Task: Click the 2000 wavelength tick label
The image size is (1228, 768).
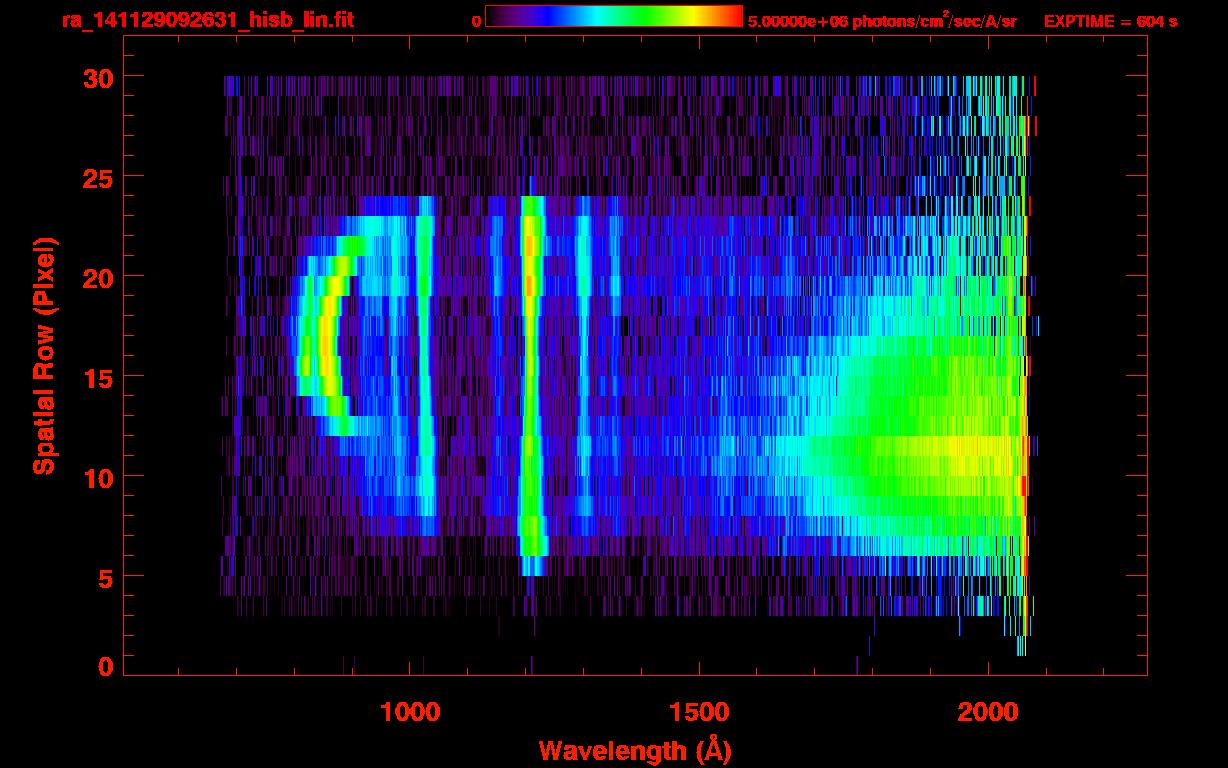Action: [988, 712]
